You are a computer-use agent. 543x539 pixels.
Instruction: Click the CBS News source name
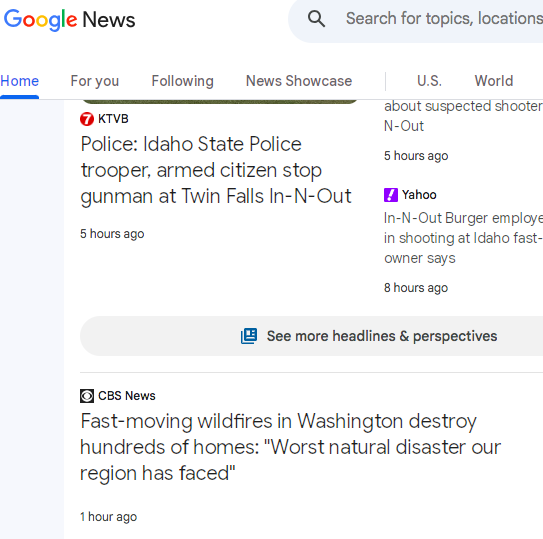tap(127, 396)
